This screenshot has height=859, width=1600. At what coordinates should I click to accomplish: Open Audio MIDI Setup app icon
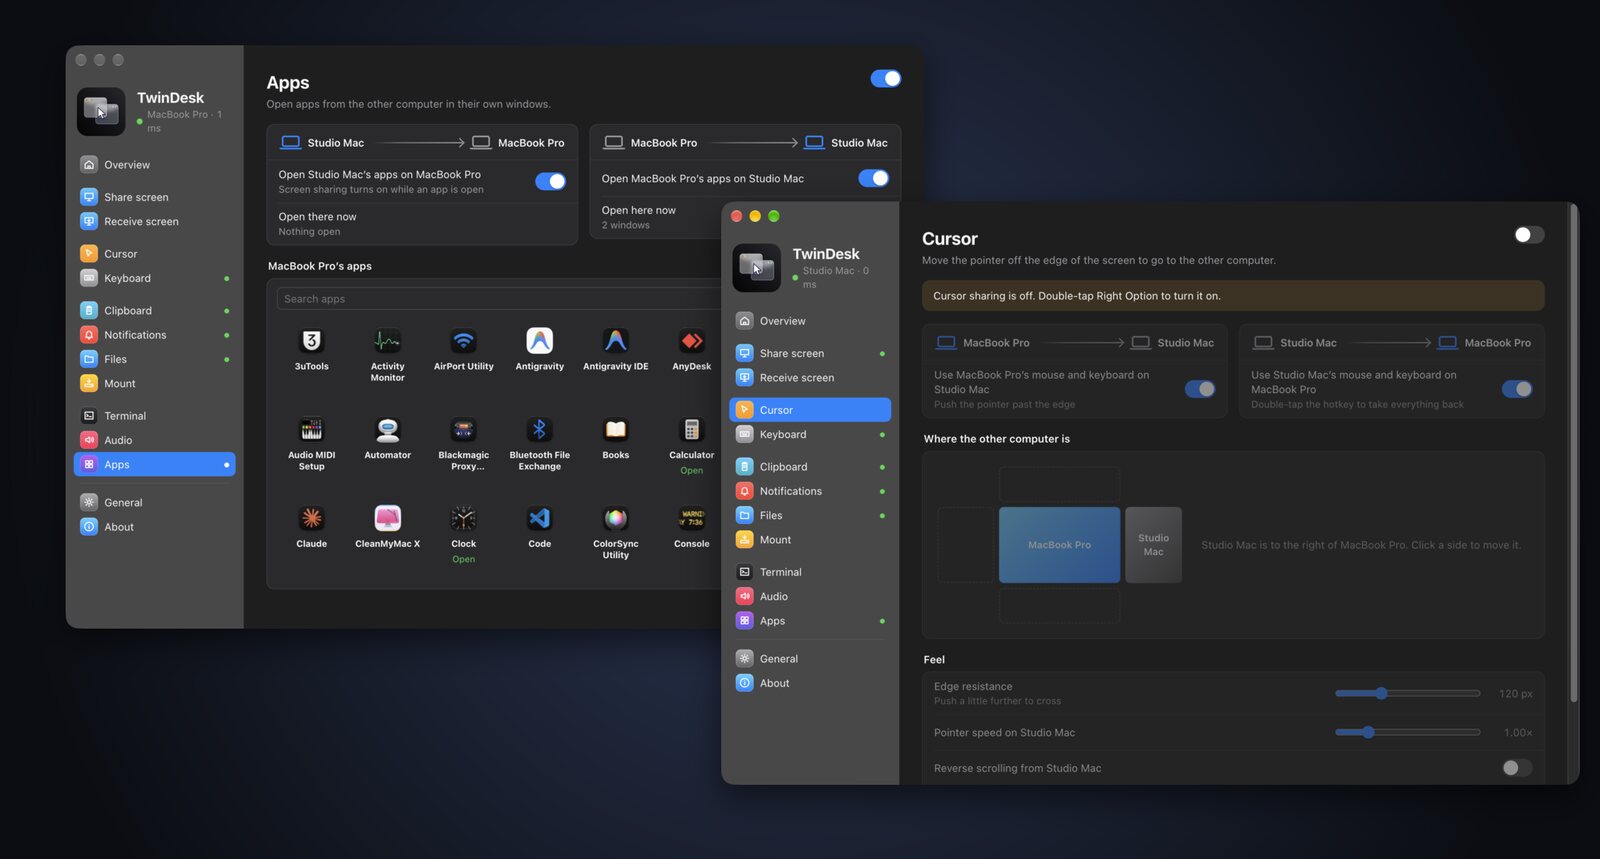(x=311, y=430)
